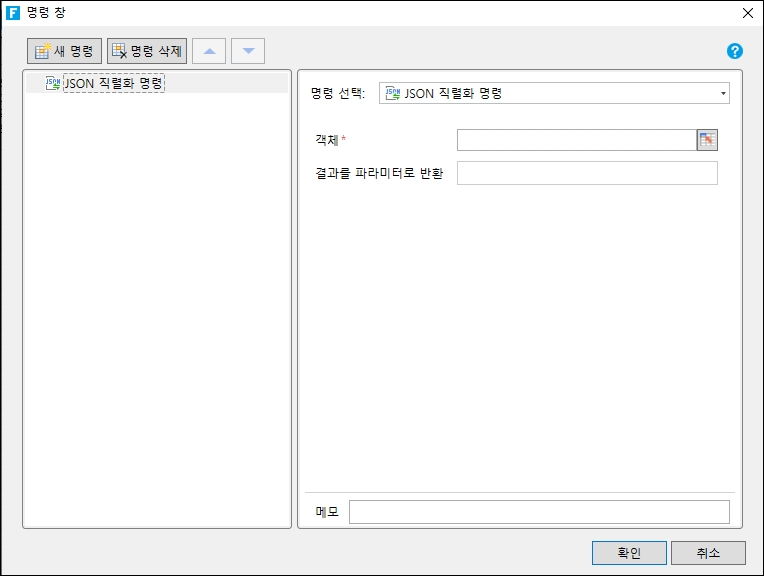The height and width of the screenshot is (576, 764).
Task: Click the 명령 창 title bar text
Action: (x=43, y=13)
